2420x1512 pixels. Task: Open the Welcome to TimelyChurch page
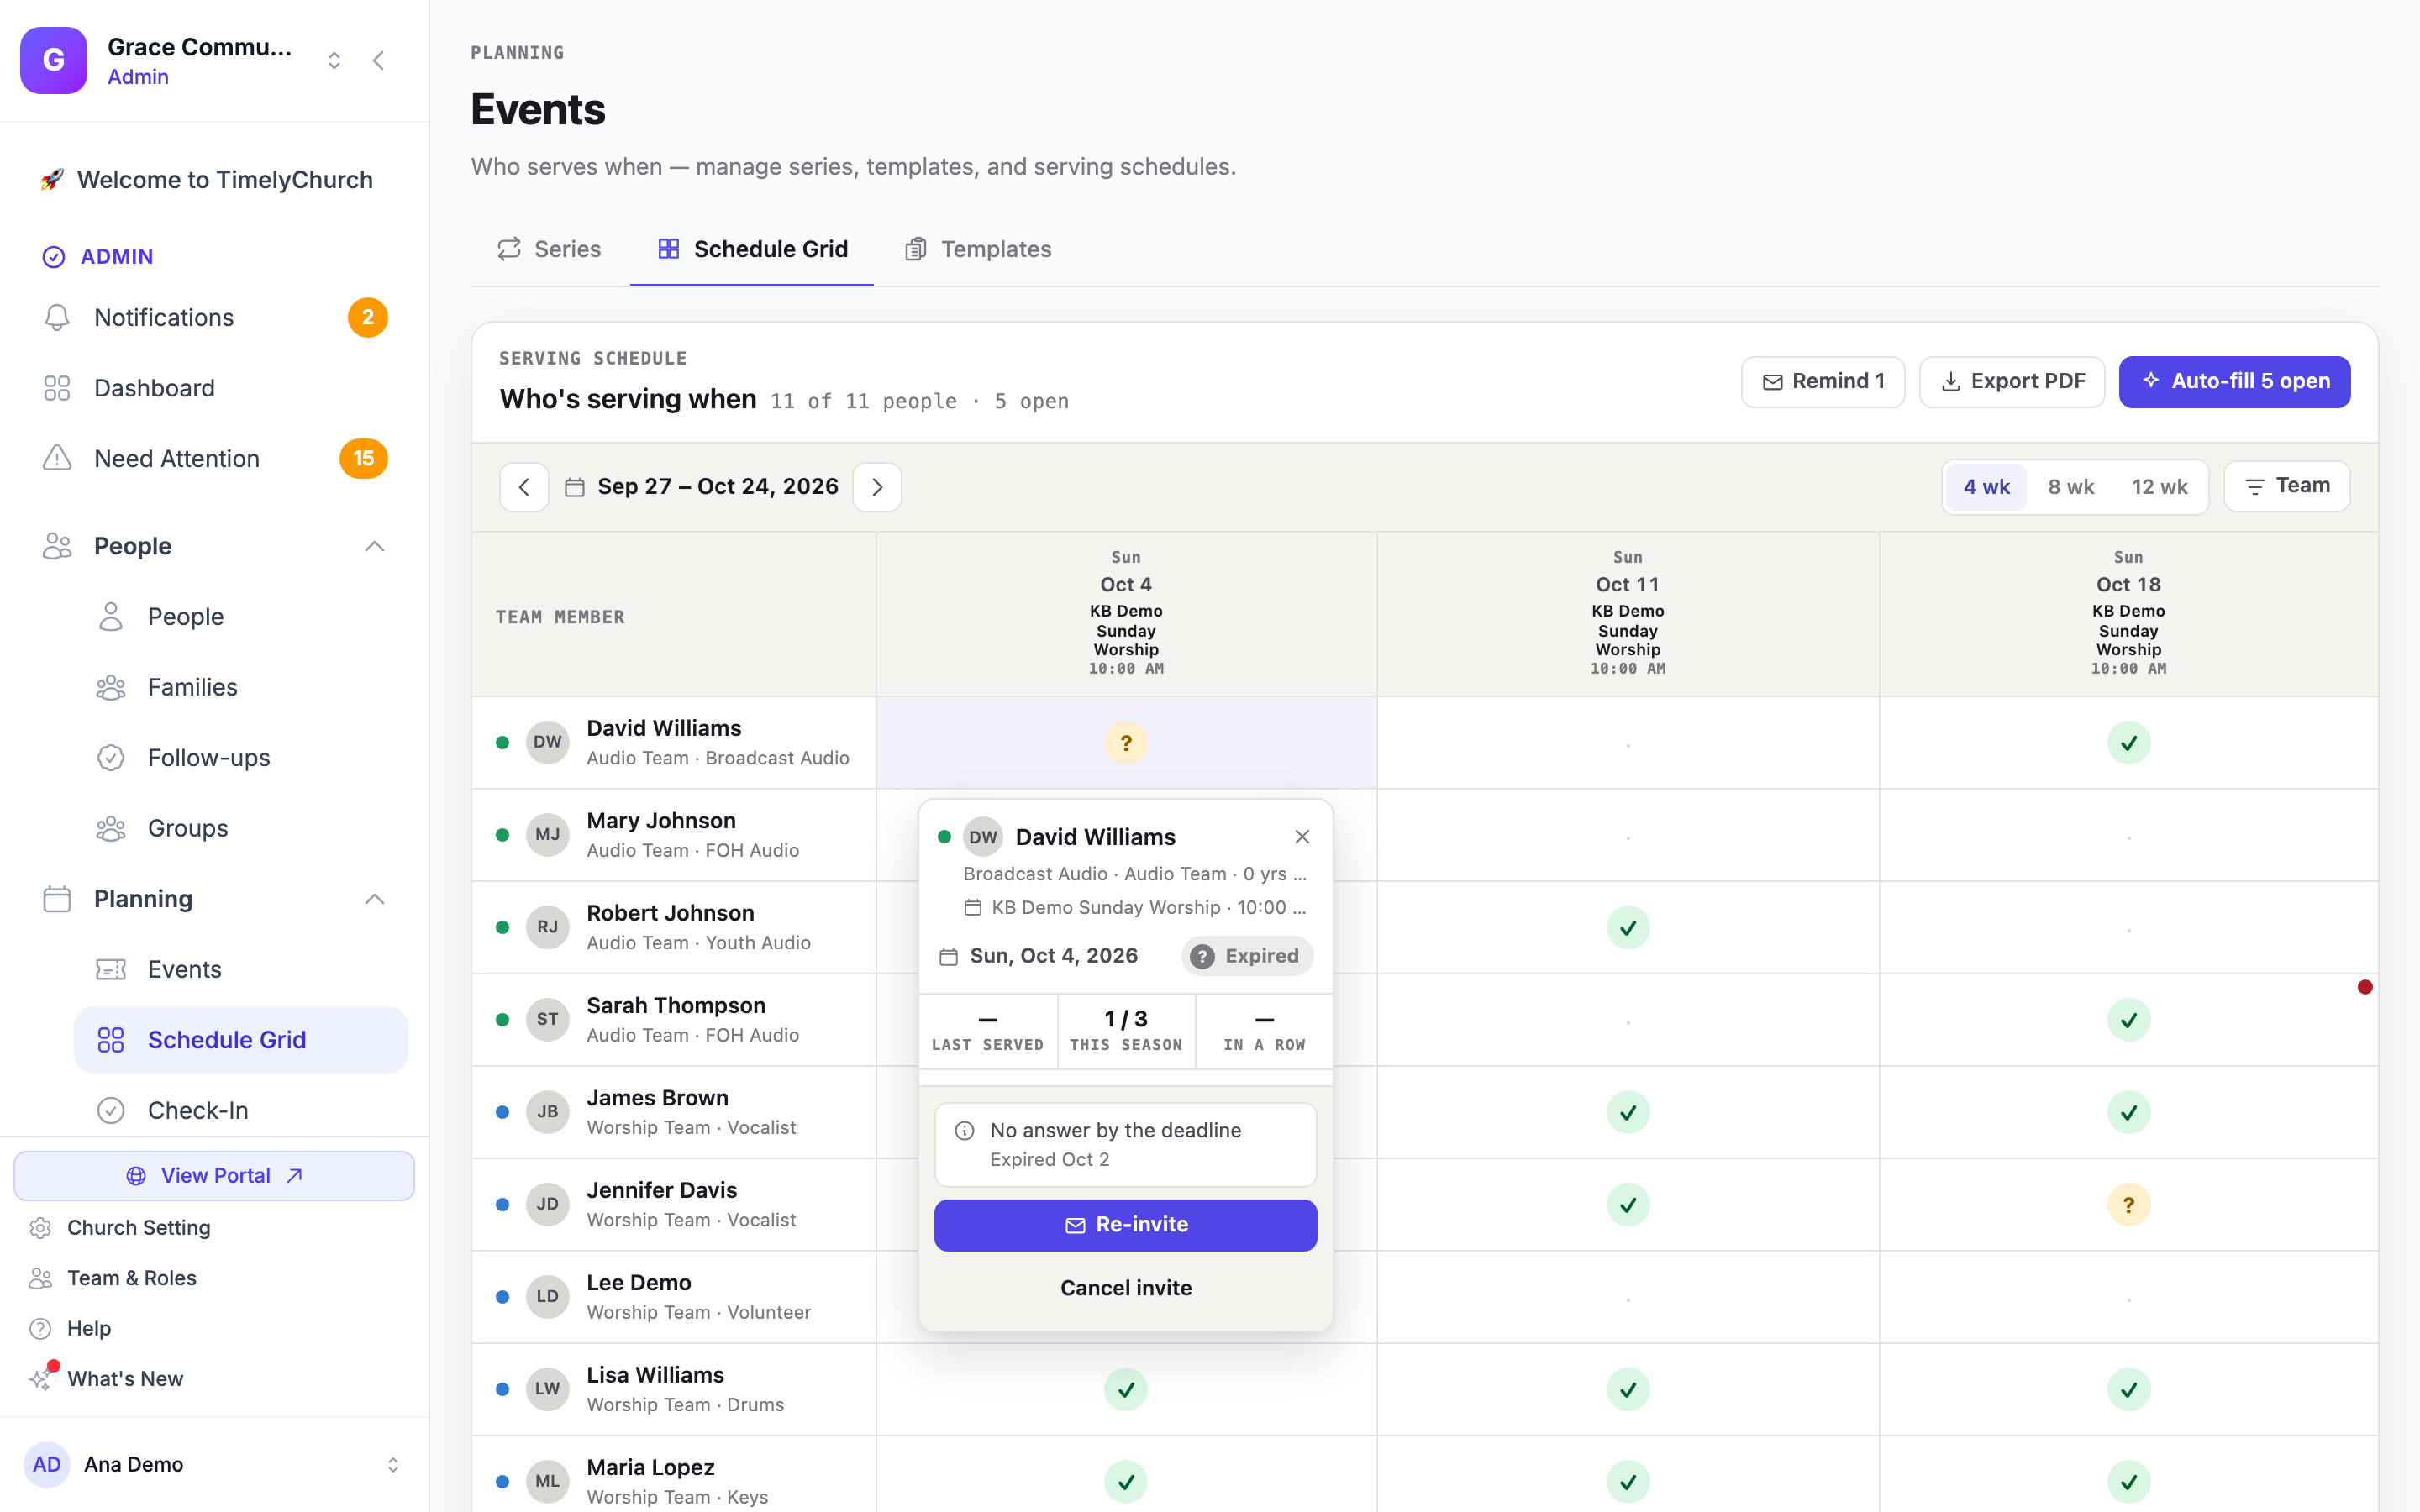point(214,180)
